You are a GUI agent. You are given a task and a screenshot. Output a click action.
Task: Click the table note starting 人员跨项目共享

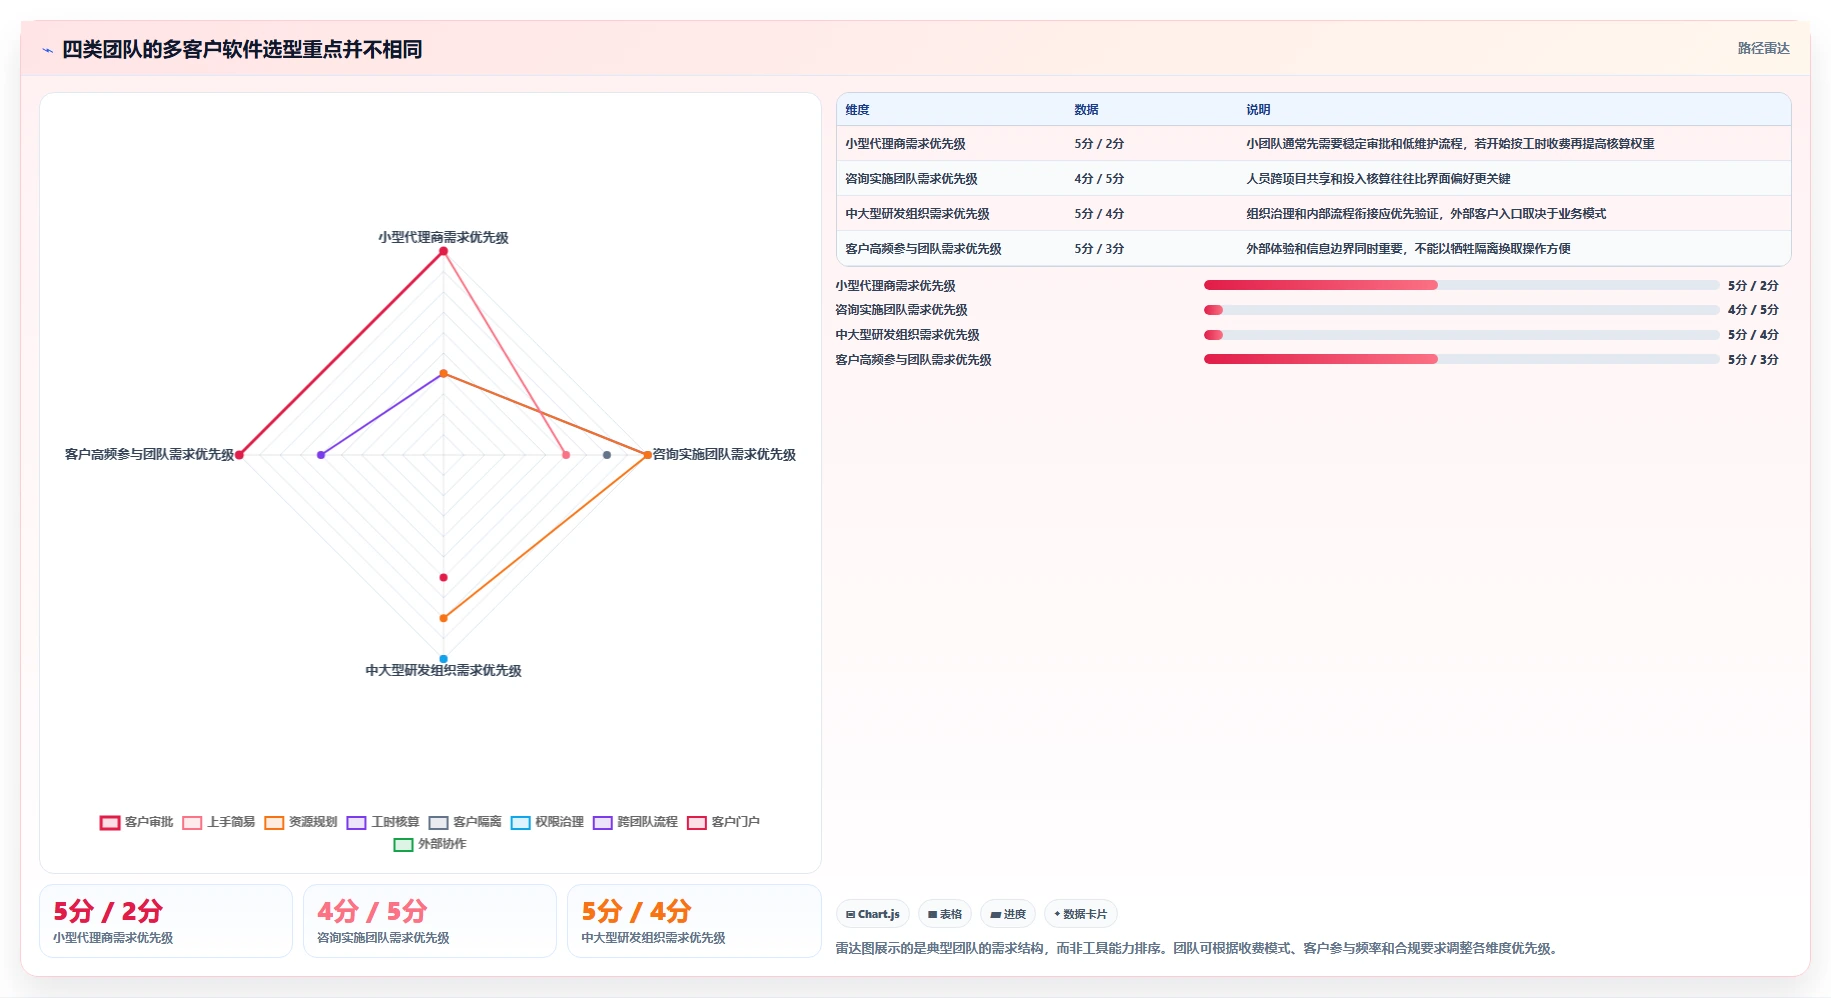tap(1378, 179)
